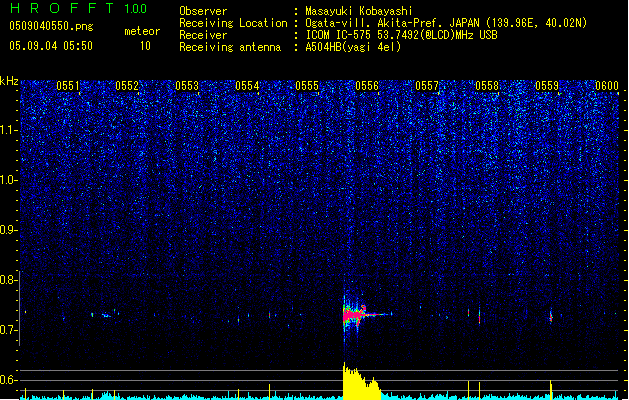Viewport: 629px width, 400px height.
Task: Click the 1.0 kHz axis label
Action: pos(8,180)
